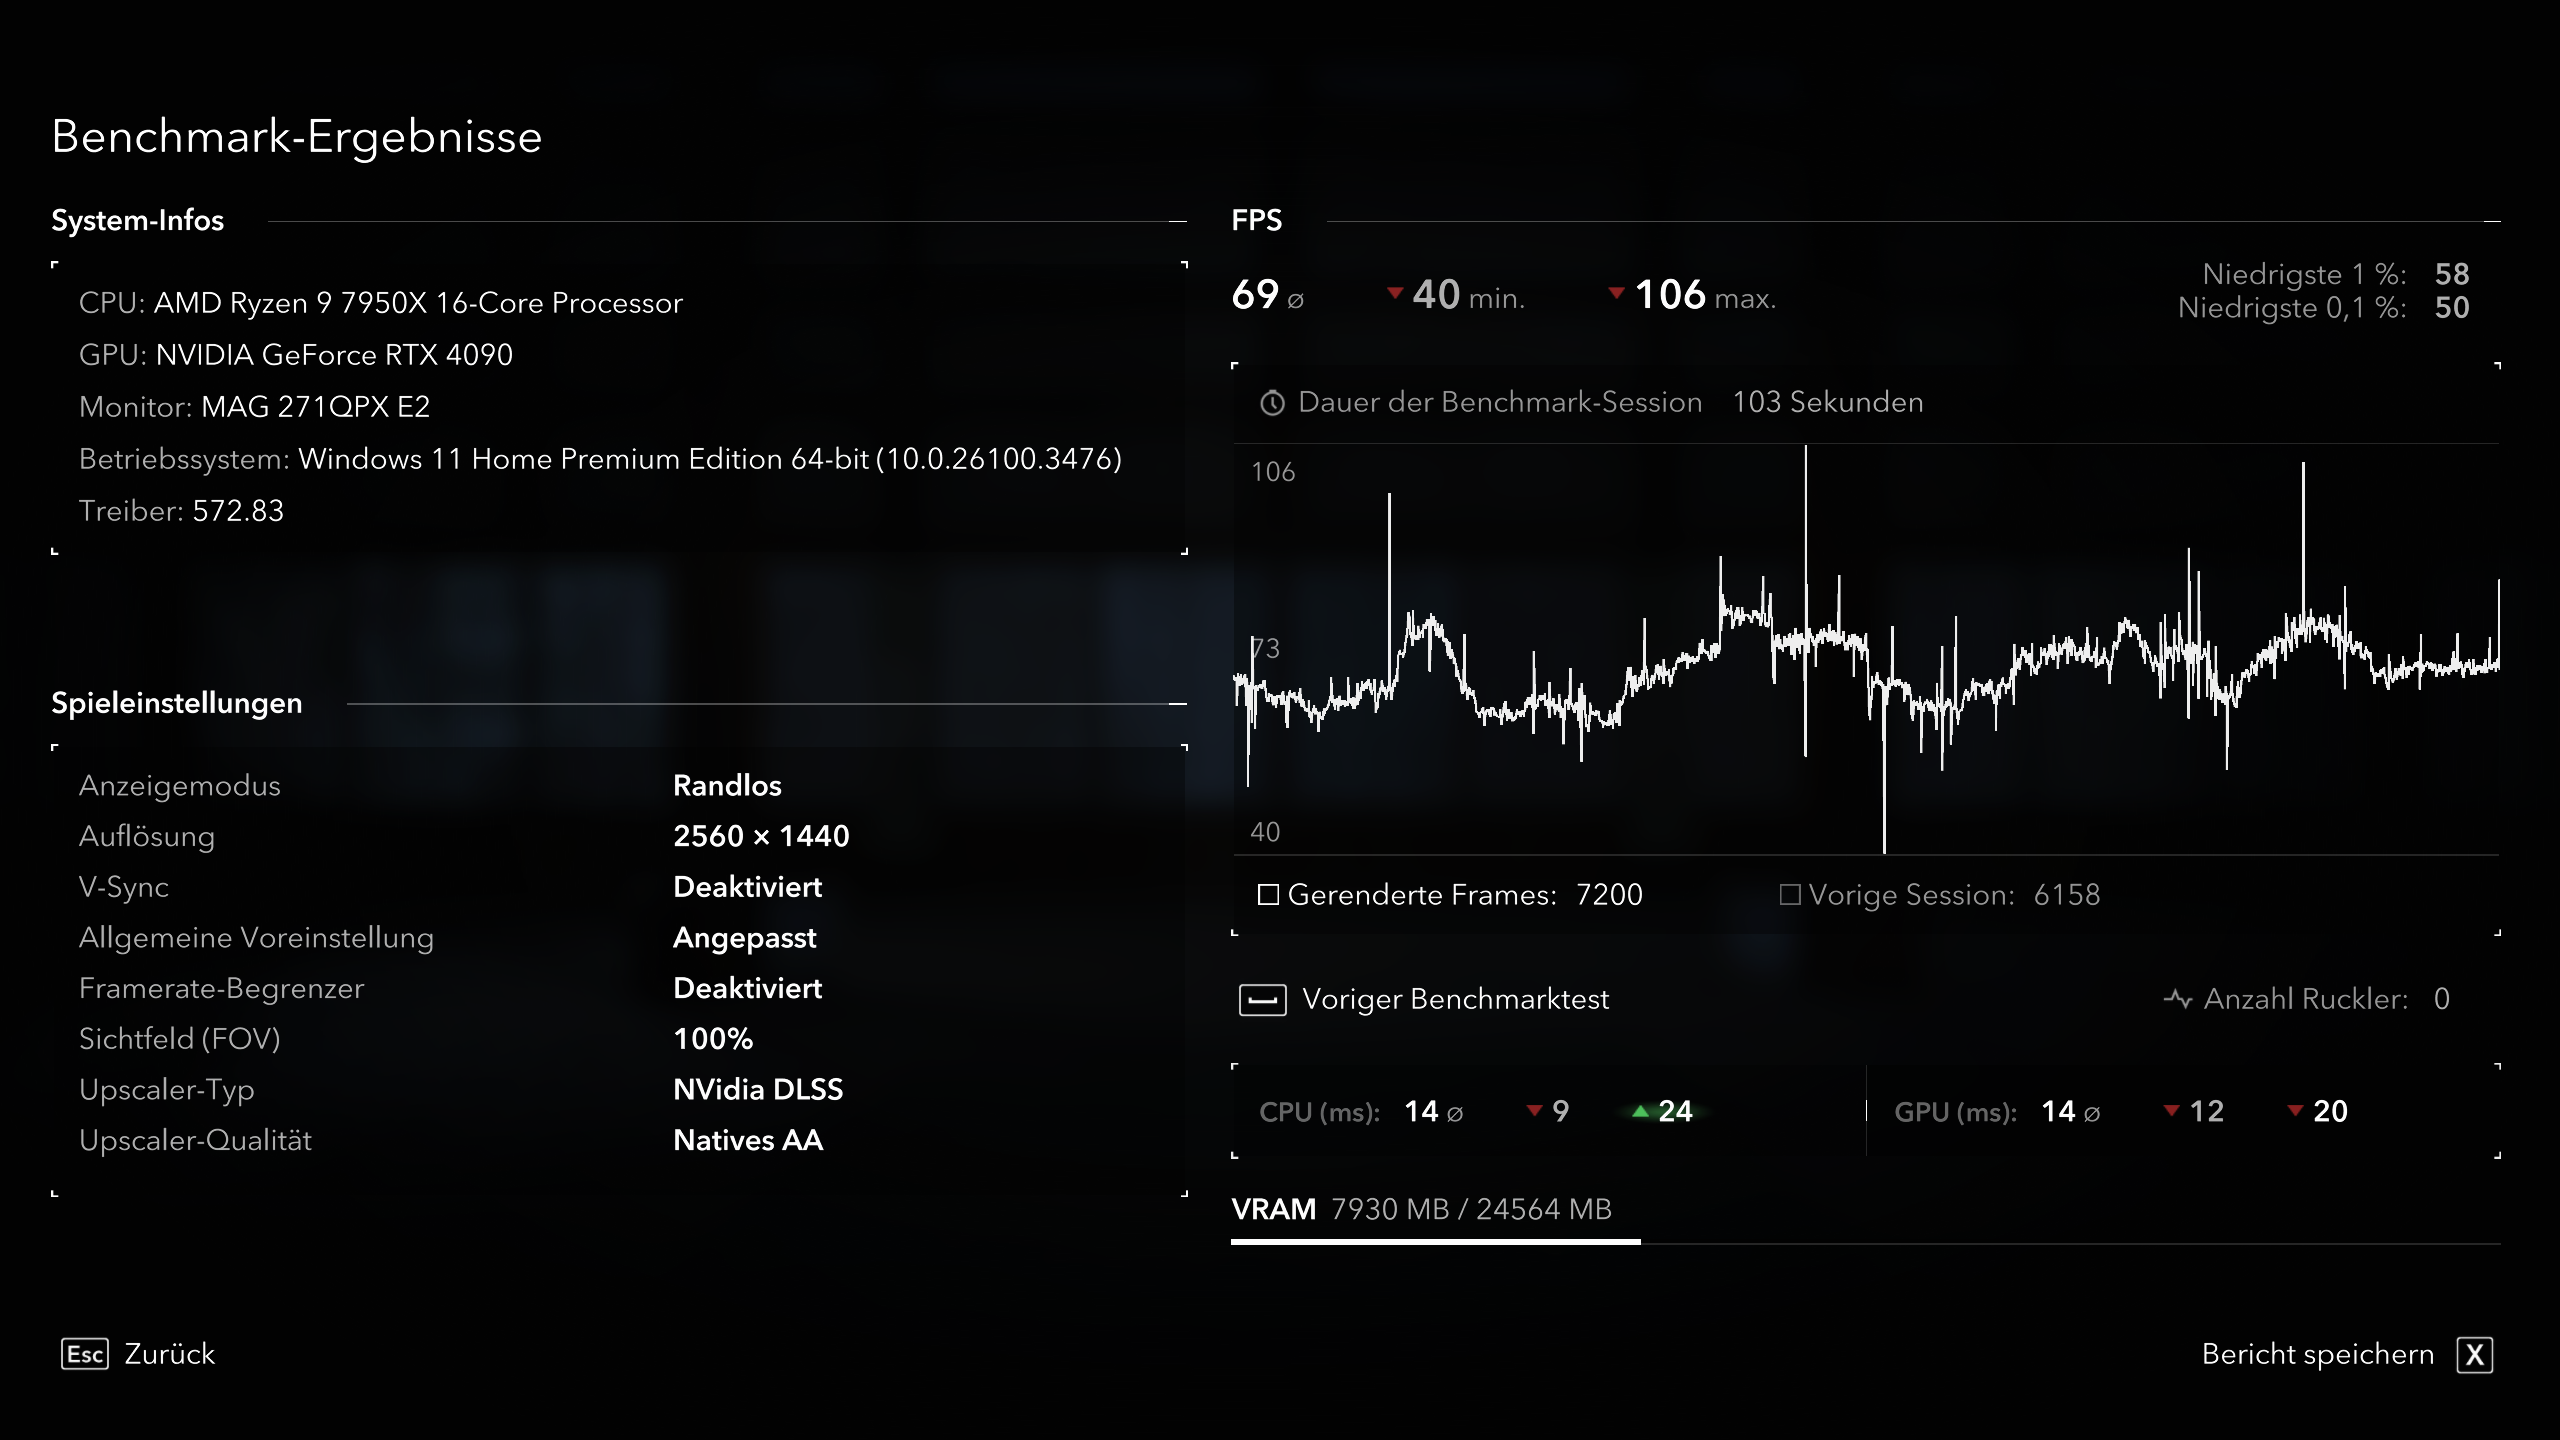Toggle the Gerenderte Frames checkbox

tap(1267, 895)
